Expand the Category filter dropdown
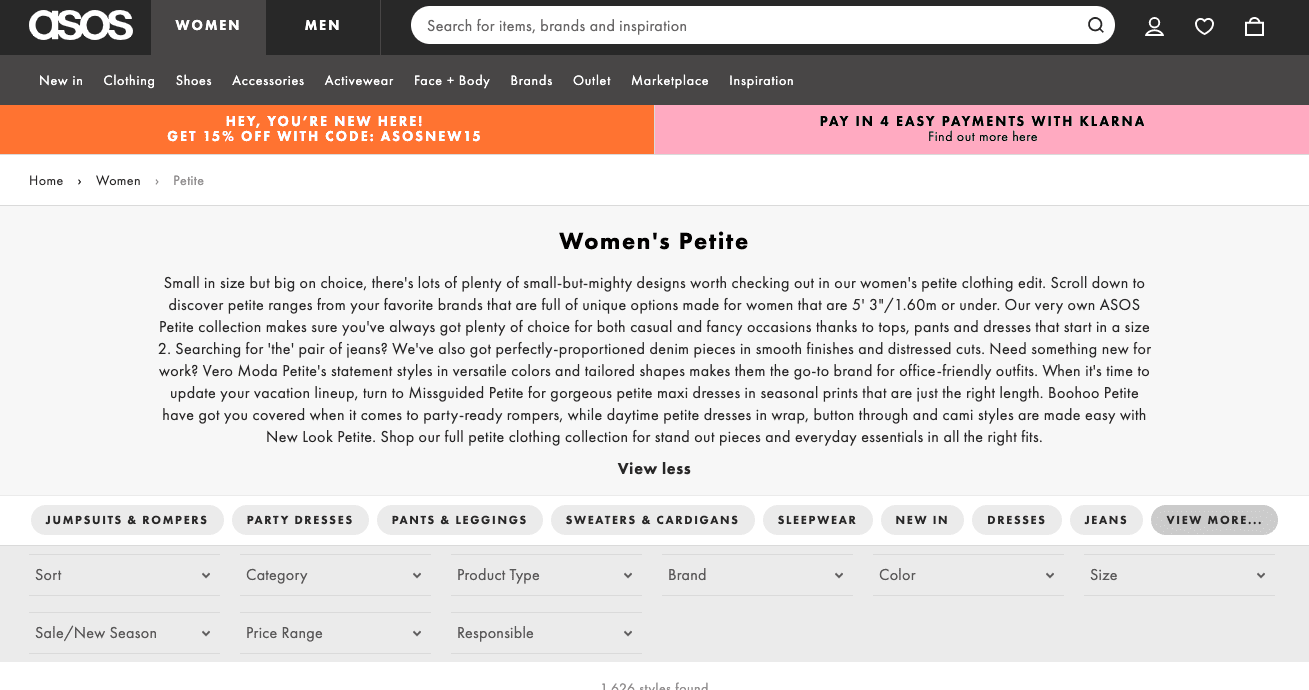This screenshot has height=690, width=1309. coord(335,575)
